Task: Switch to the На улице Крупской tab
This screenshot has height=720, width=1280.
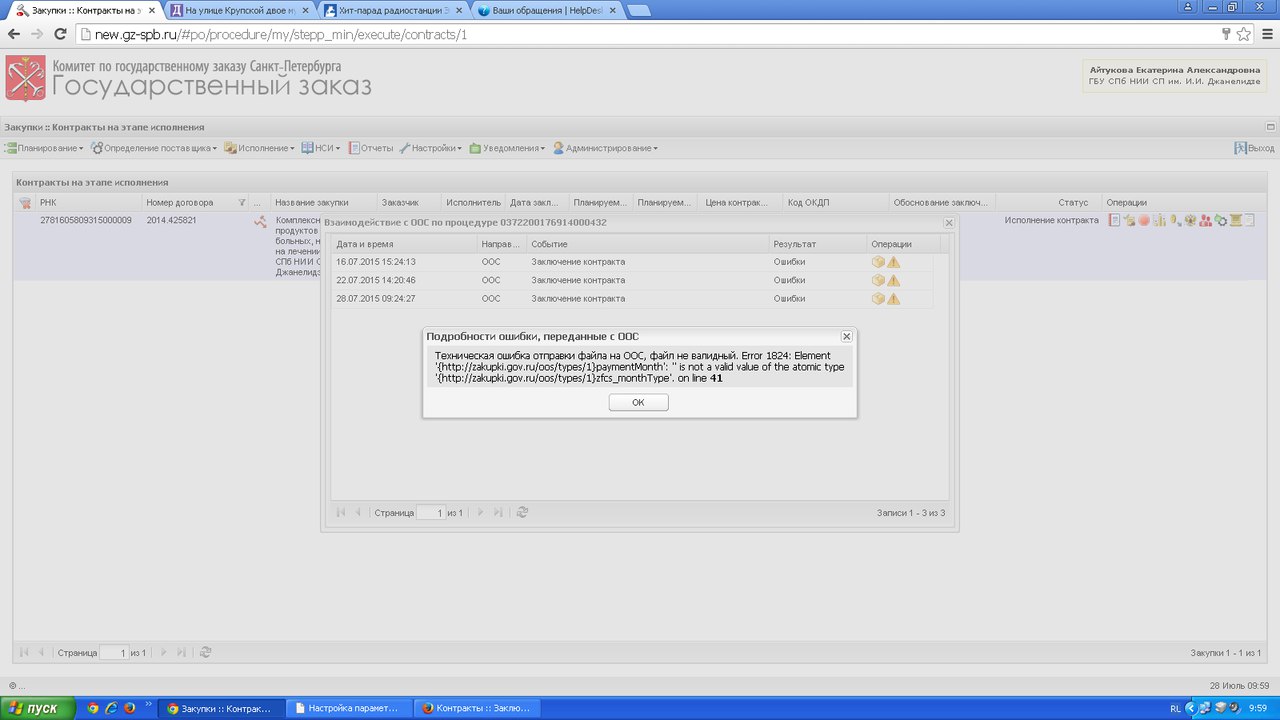Action: tap(240, 10)
